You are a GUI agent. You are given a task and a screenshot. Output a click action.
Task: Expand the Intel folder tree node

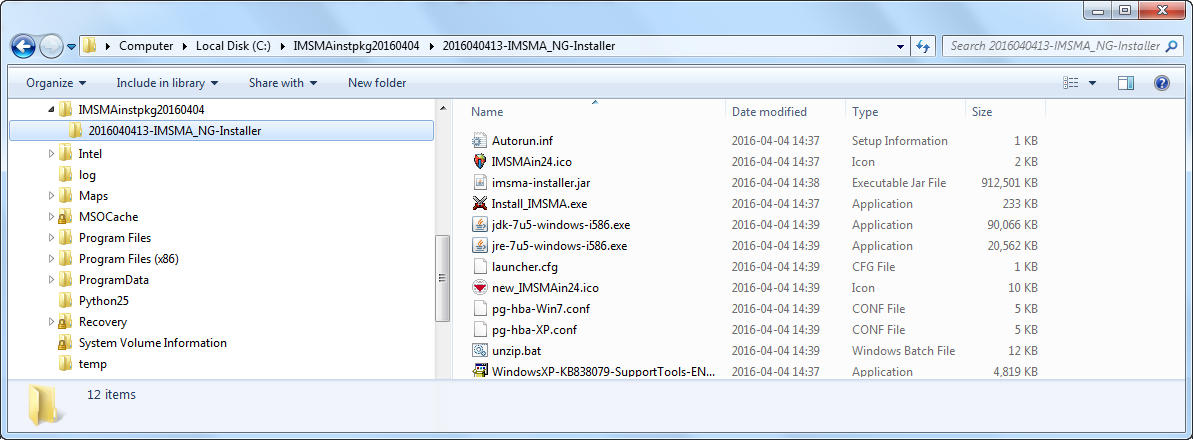click(52, 154)
